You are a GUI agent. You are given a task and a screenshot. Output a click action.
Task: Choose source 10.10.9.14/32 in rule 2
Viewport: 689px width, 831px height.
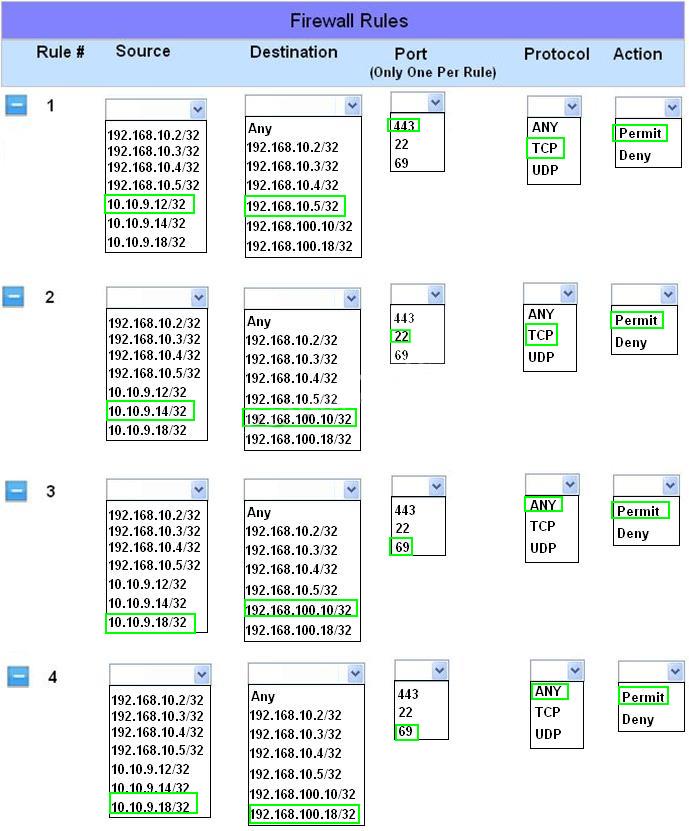pyautogui.click(x=148, y=411)
